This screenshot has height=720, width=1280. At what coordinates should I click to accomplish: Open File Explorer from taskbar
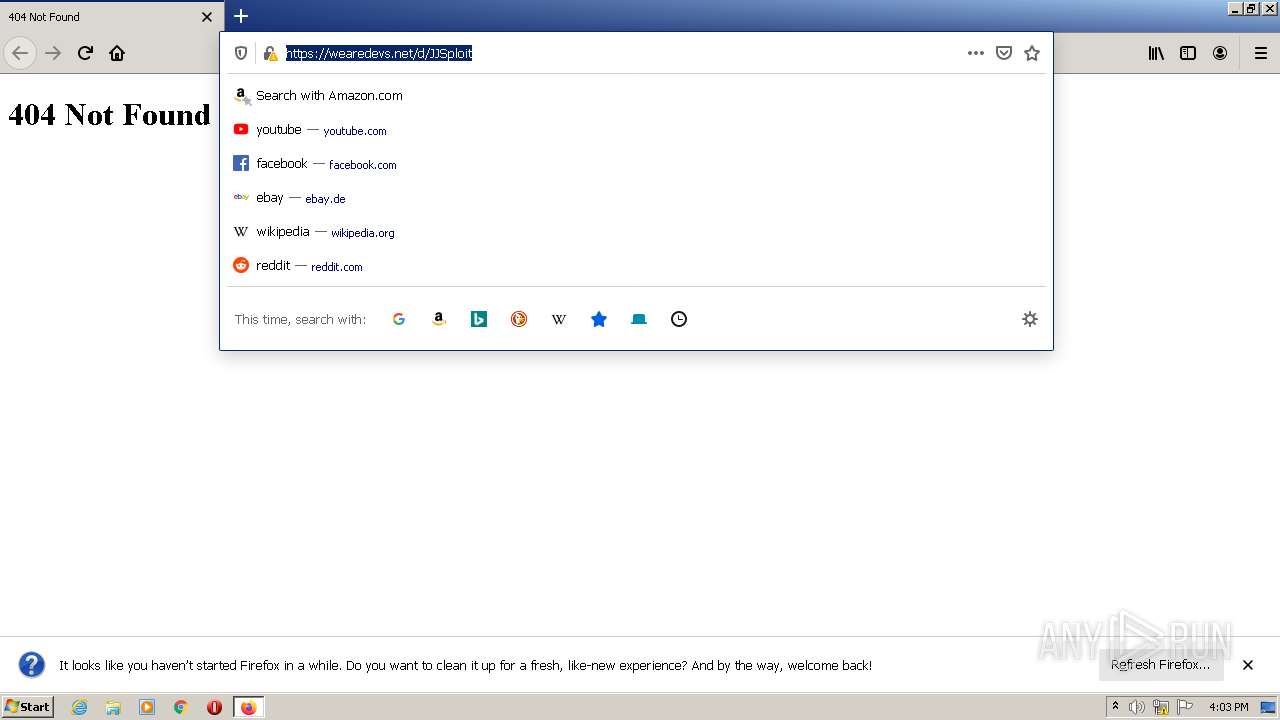coord(113,707)
